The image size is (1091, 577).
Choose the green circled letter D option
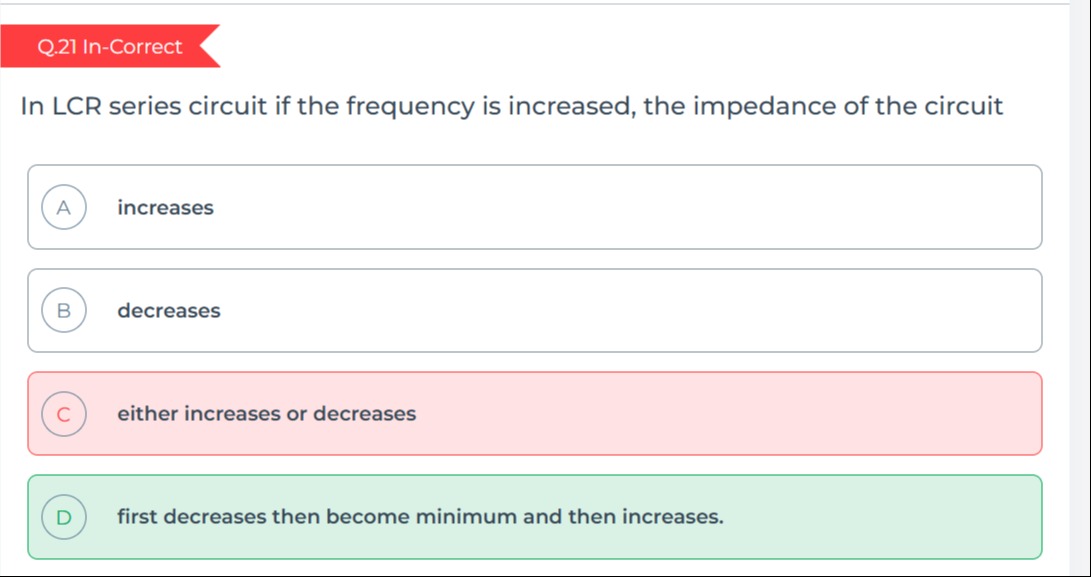pos(64,517)
